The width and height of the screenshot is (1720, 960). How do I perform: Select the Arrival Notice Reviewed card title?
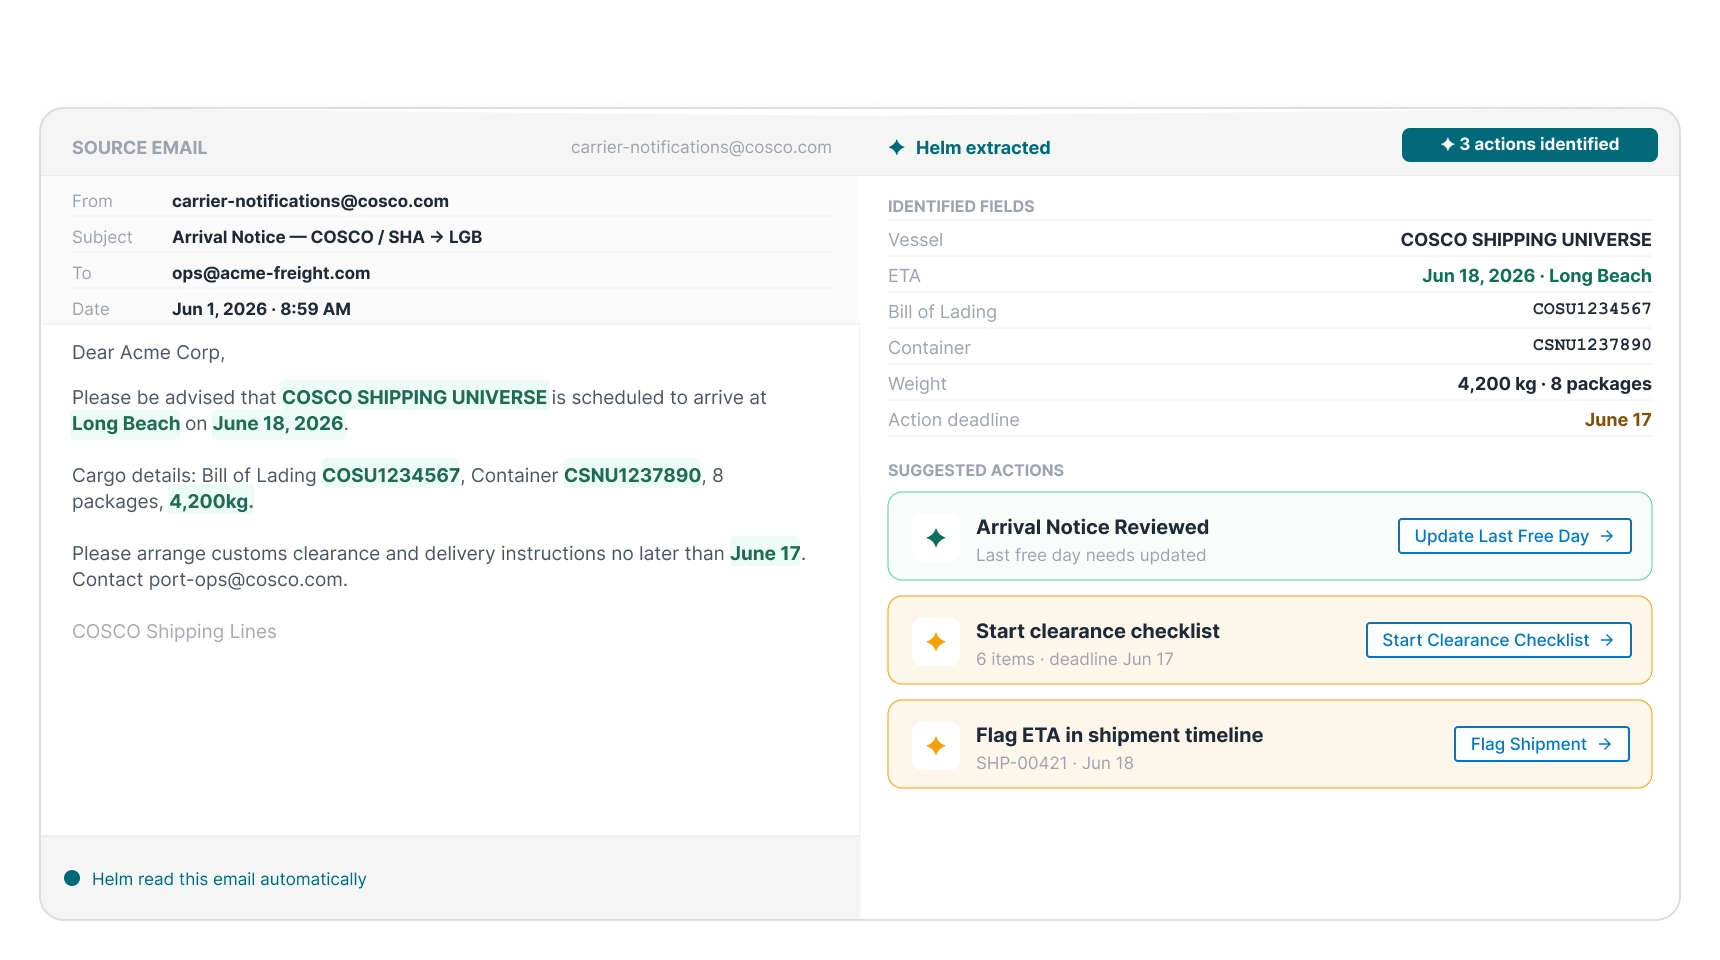pyautogui.click(x=1092, y=527)
